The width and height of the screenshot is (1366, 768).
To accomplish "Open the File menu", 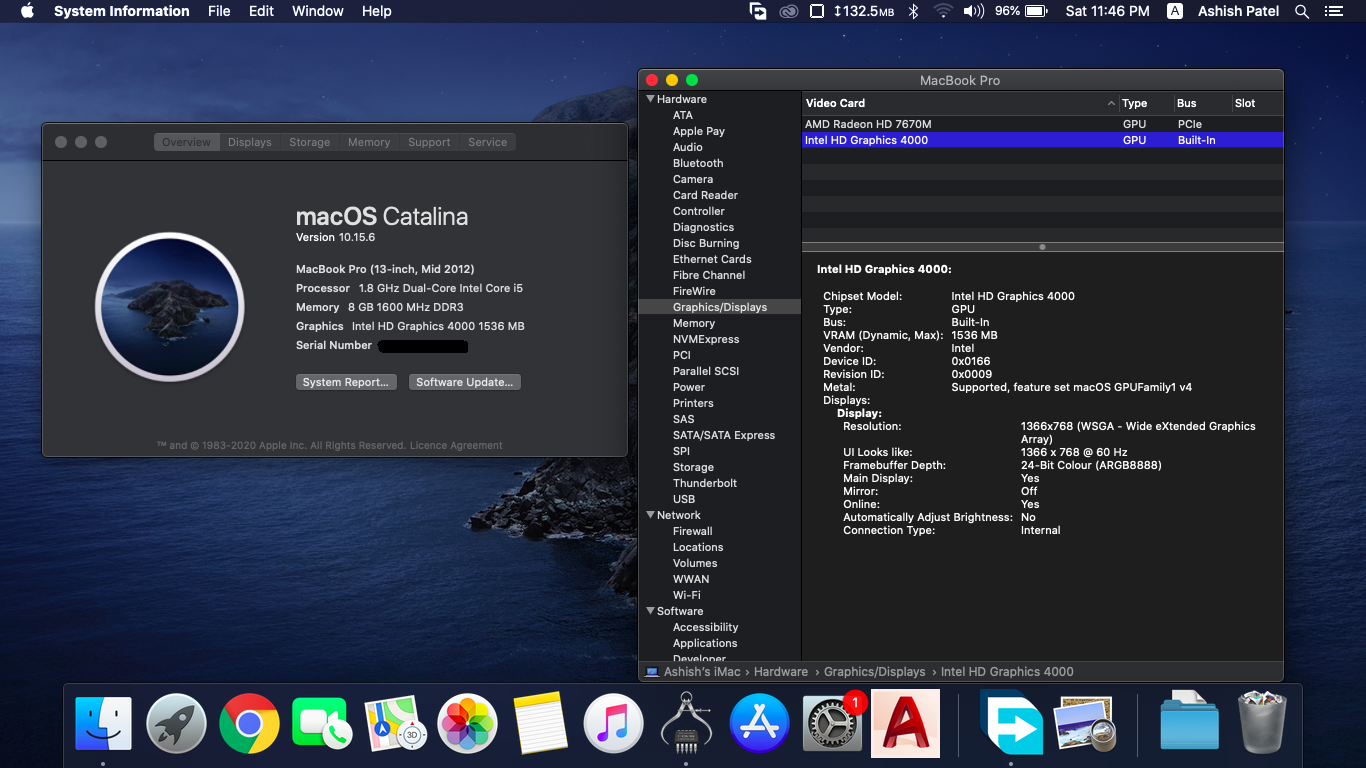I will [219, 11].
